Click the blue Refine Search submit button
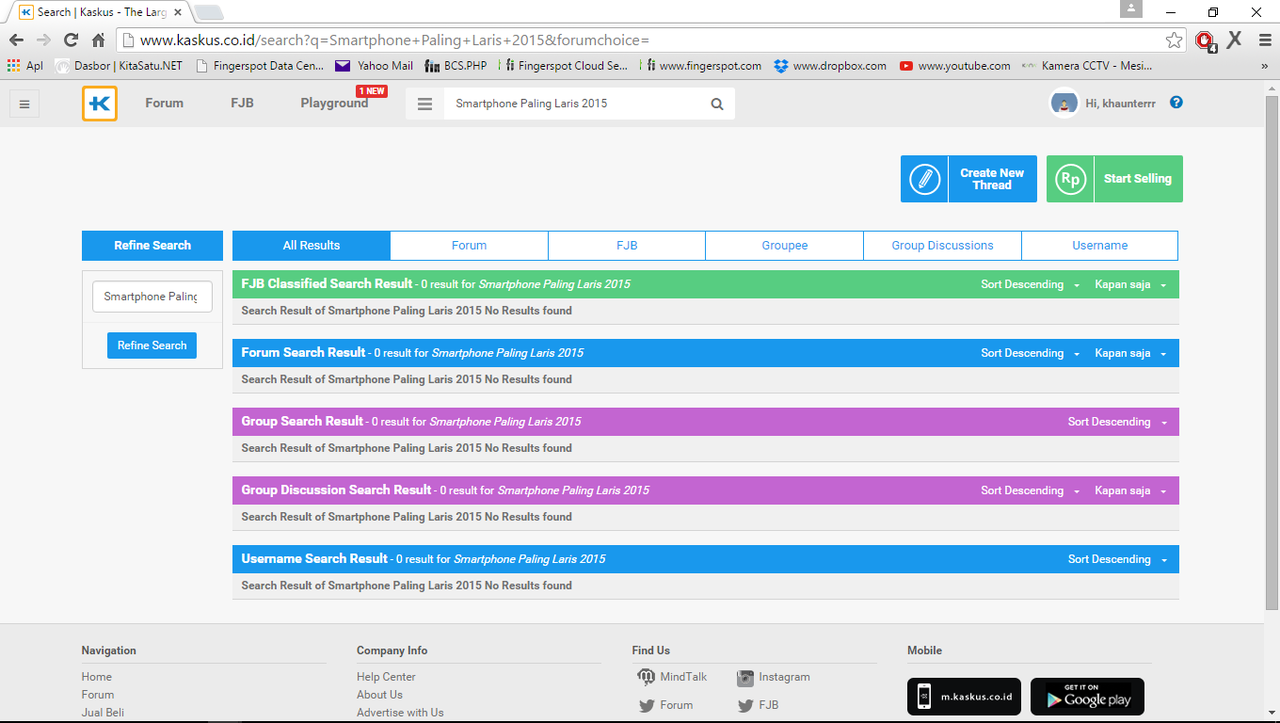This screenshot has height=723, width=1280. tap(152, 345)
